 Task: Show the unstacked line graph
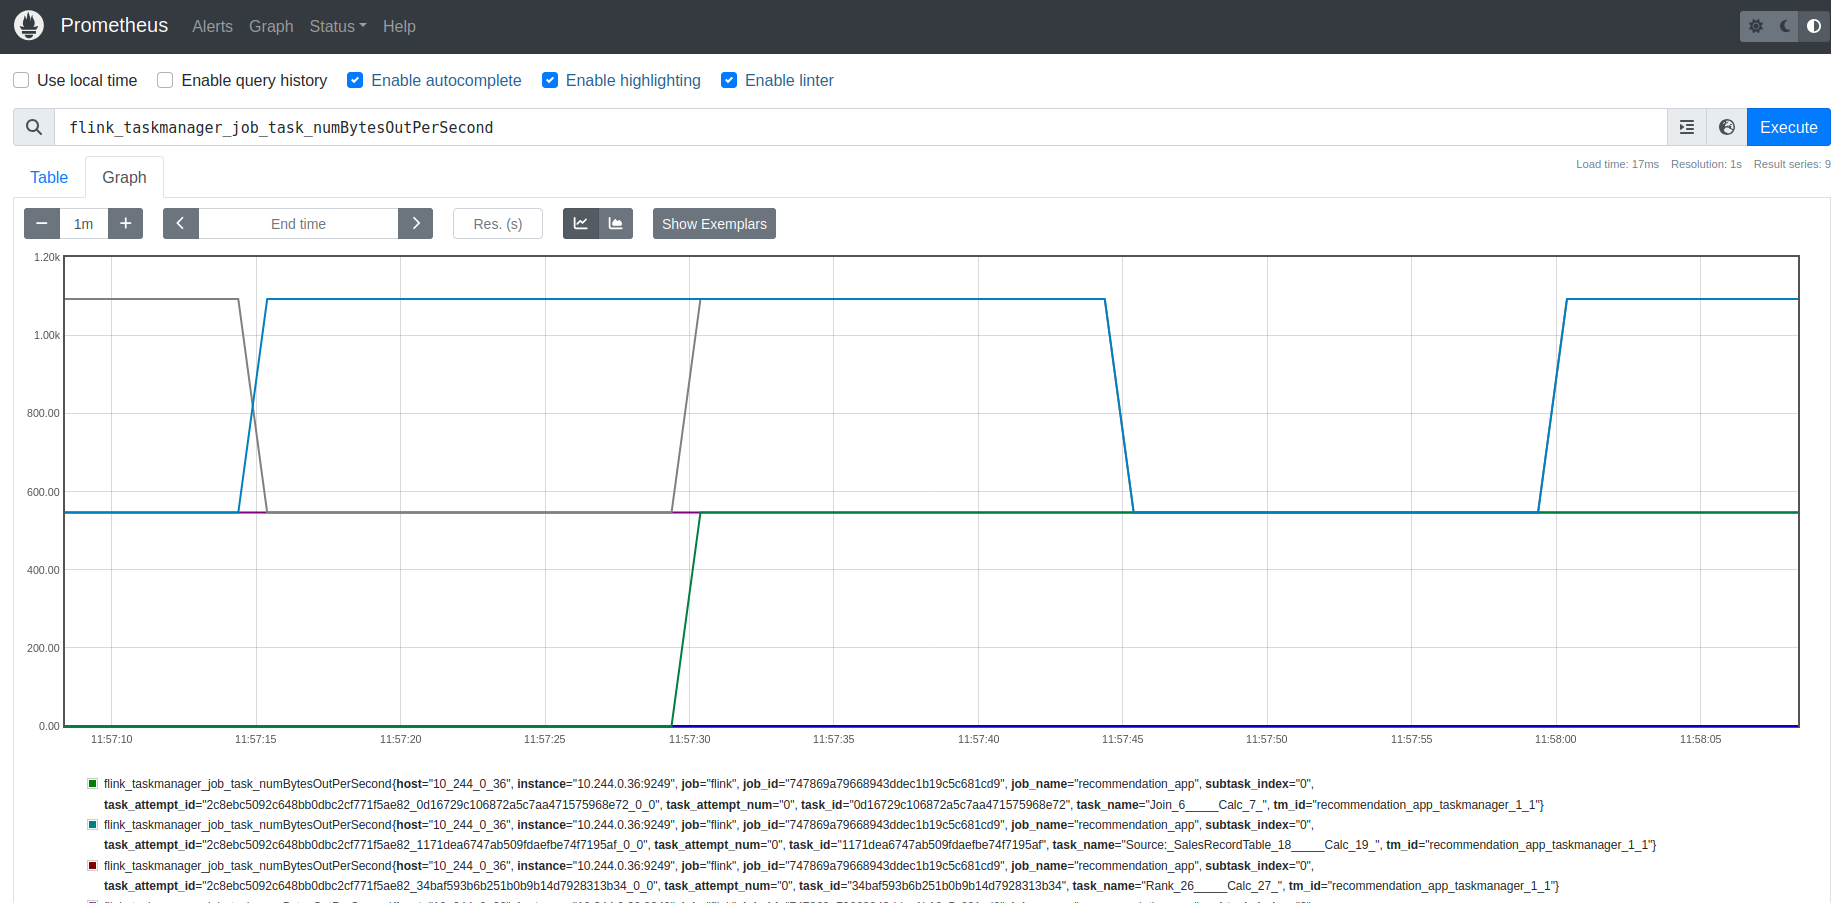tap(581, 224)
